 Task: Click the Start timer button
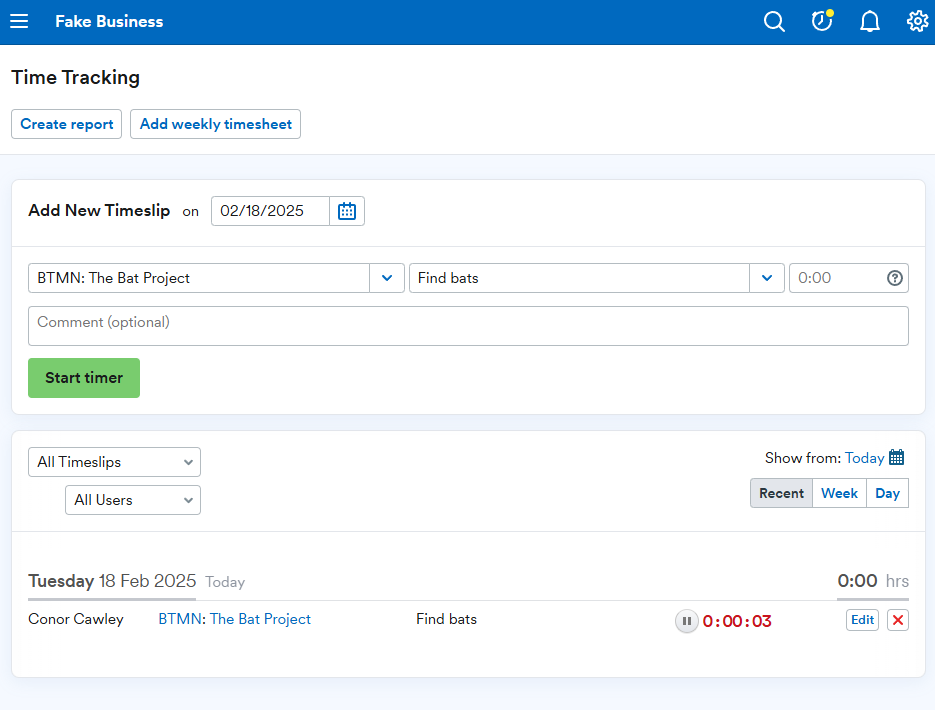point(84,378)
